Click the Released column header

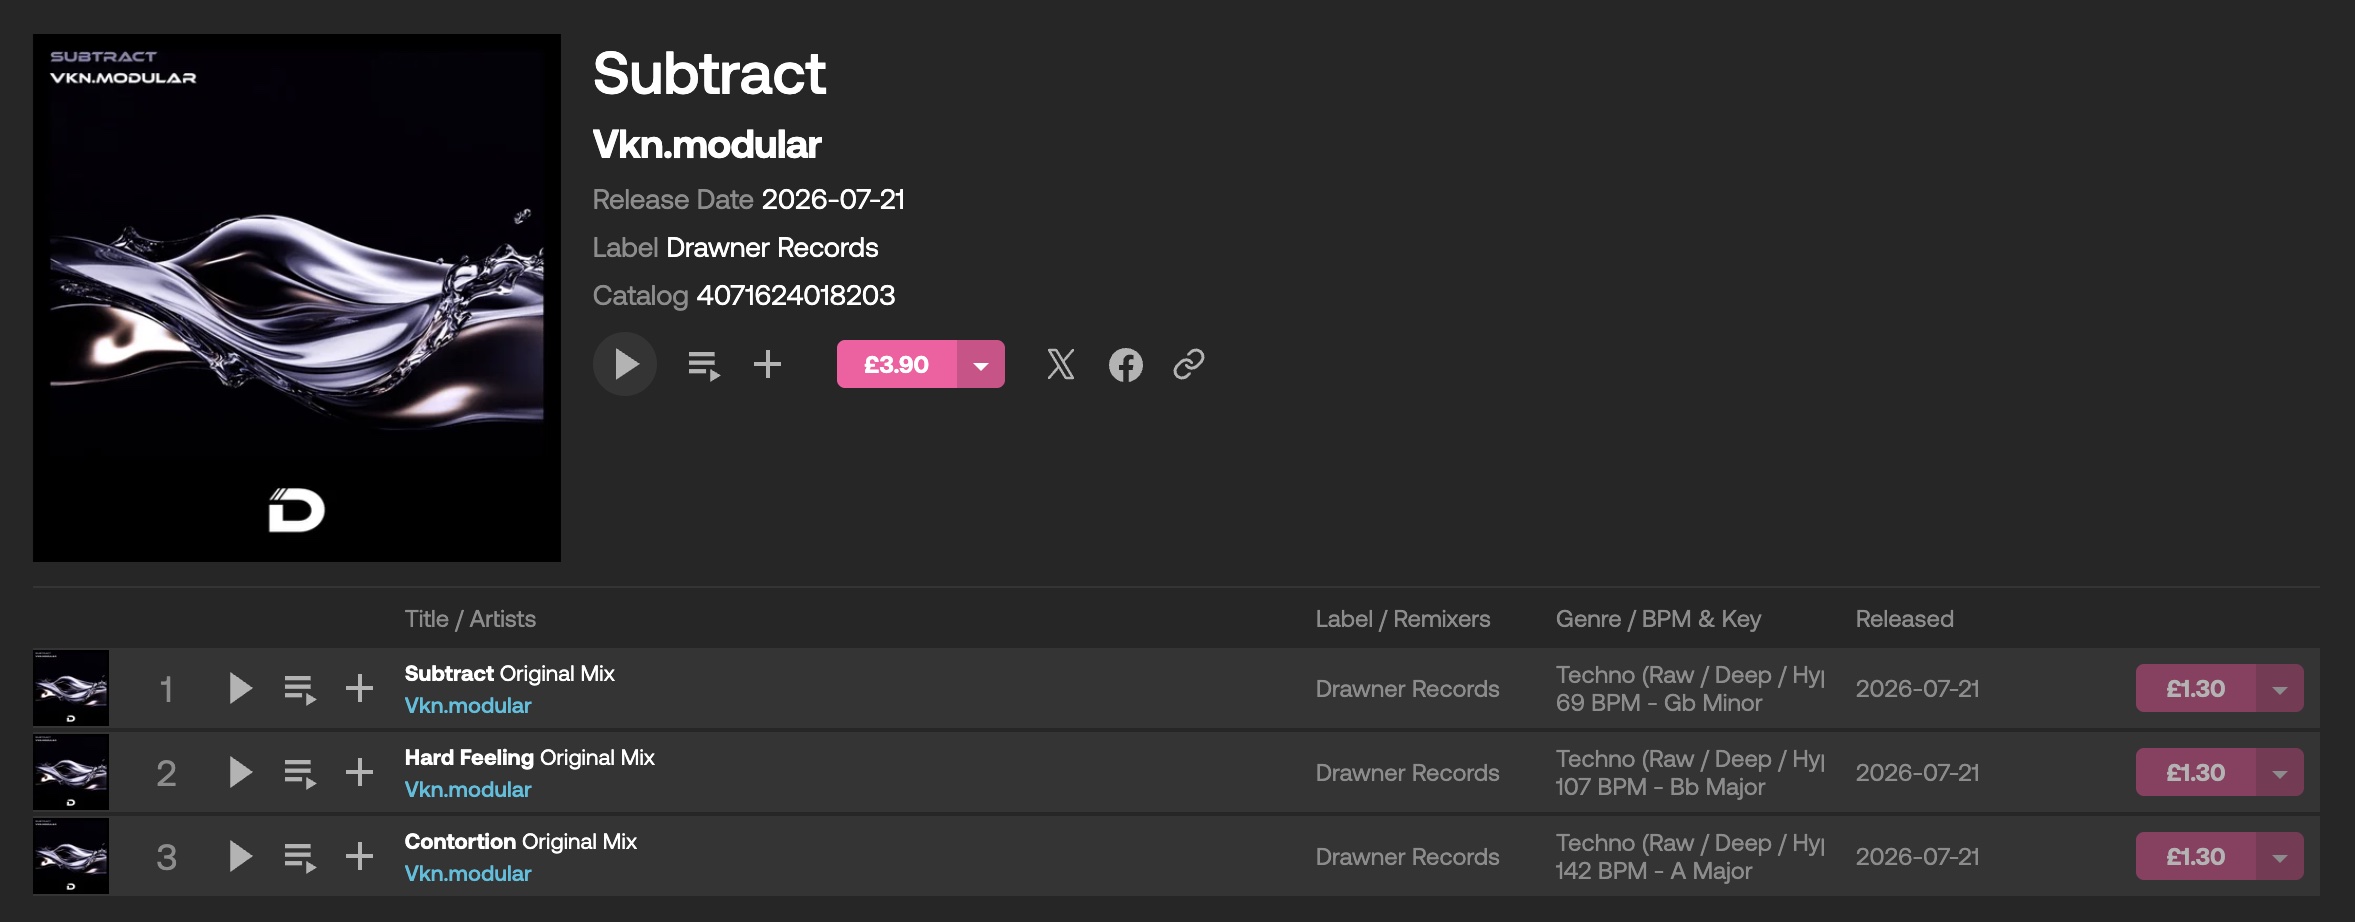pyautogui.click(x=1905, y=619)
